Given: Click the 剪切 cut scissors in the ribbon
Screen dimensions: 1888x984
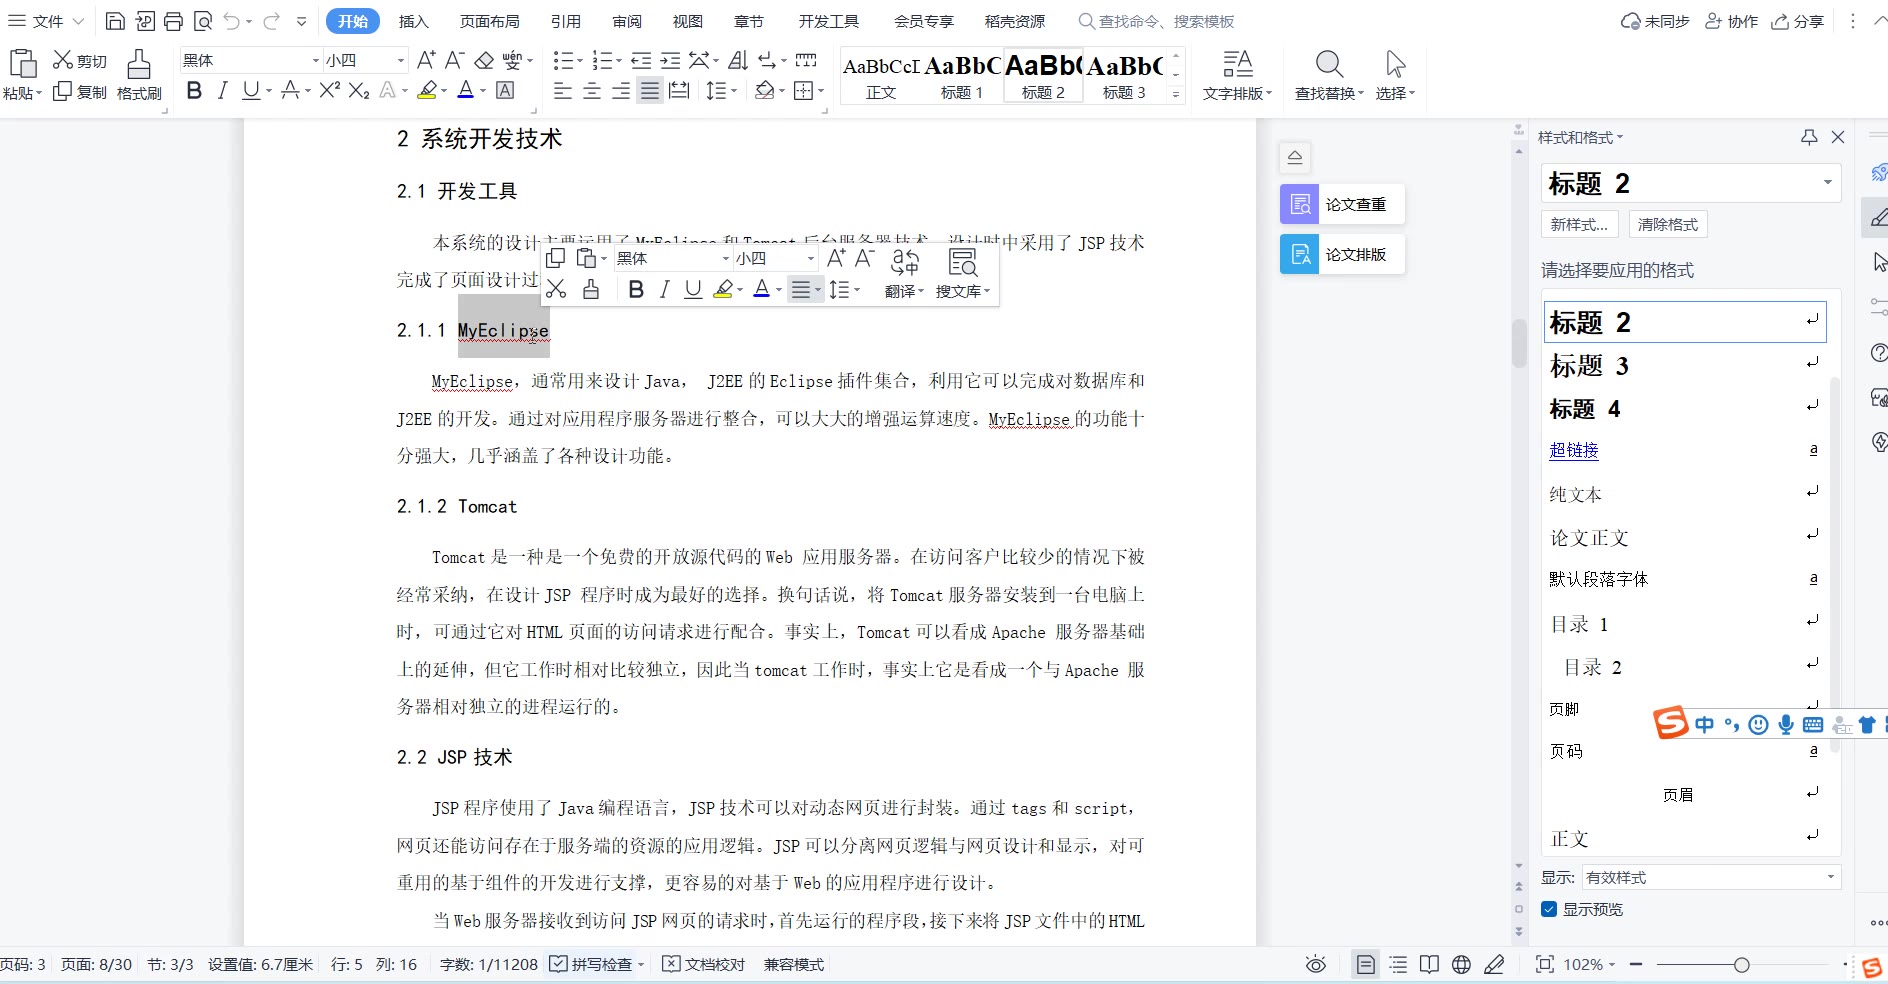Looking at the screenshot, I should coord(79,61).
